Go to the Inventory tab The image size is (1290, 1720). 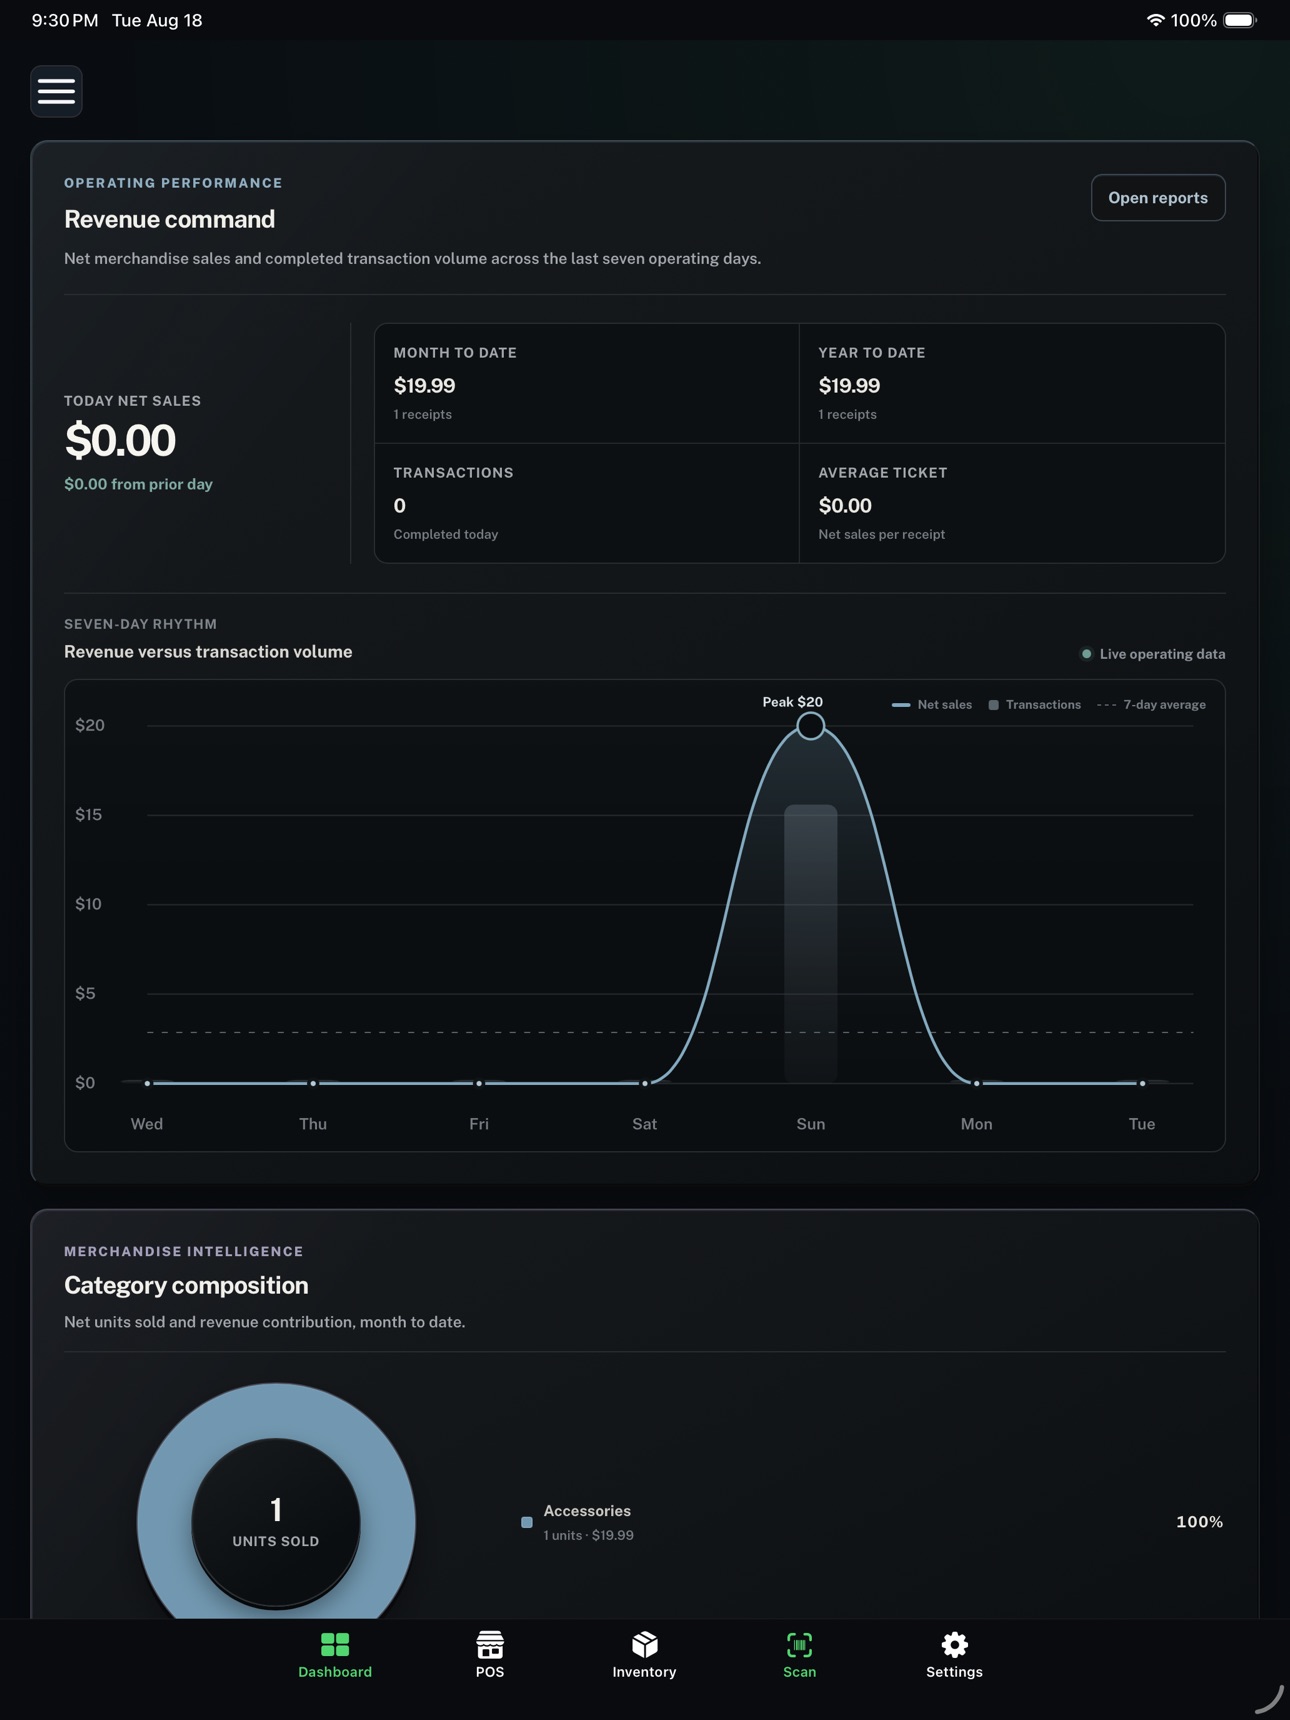(645, 1656)
